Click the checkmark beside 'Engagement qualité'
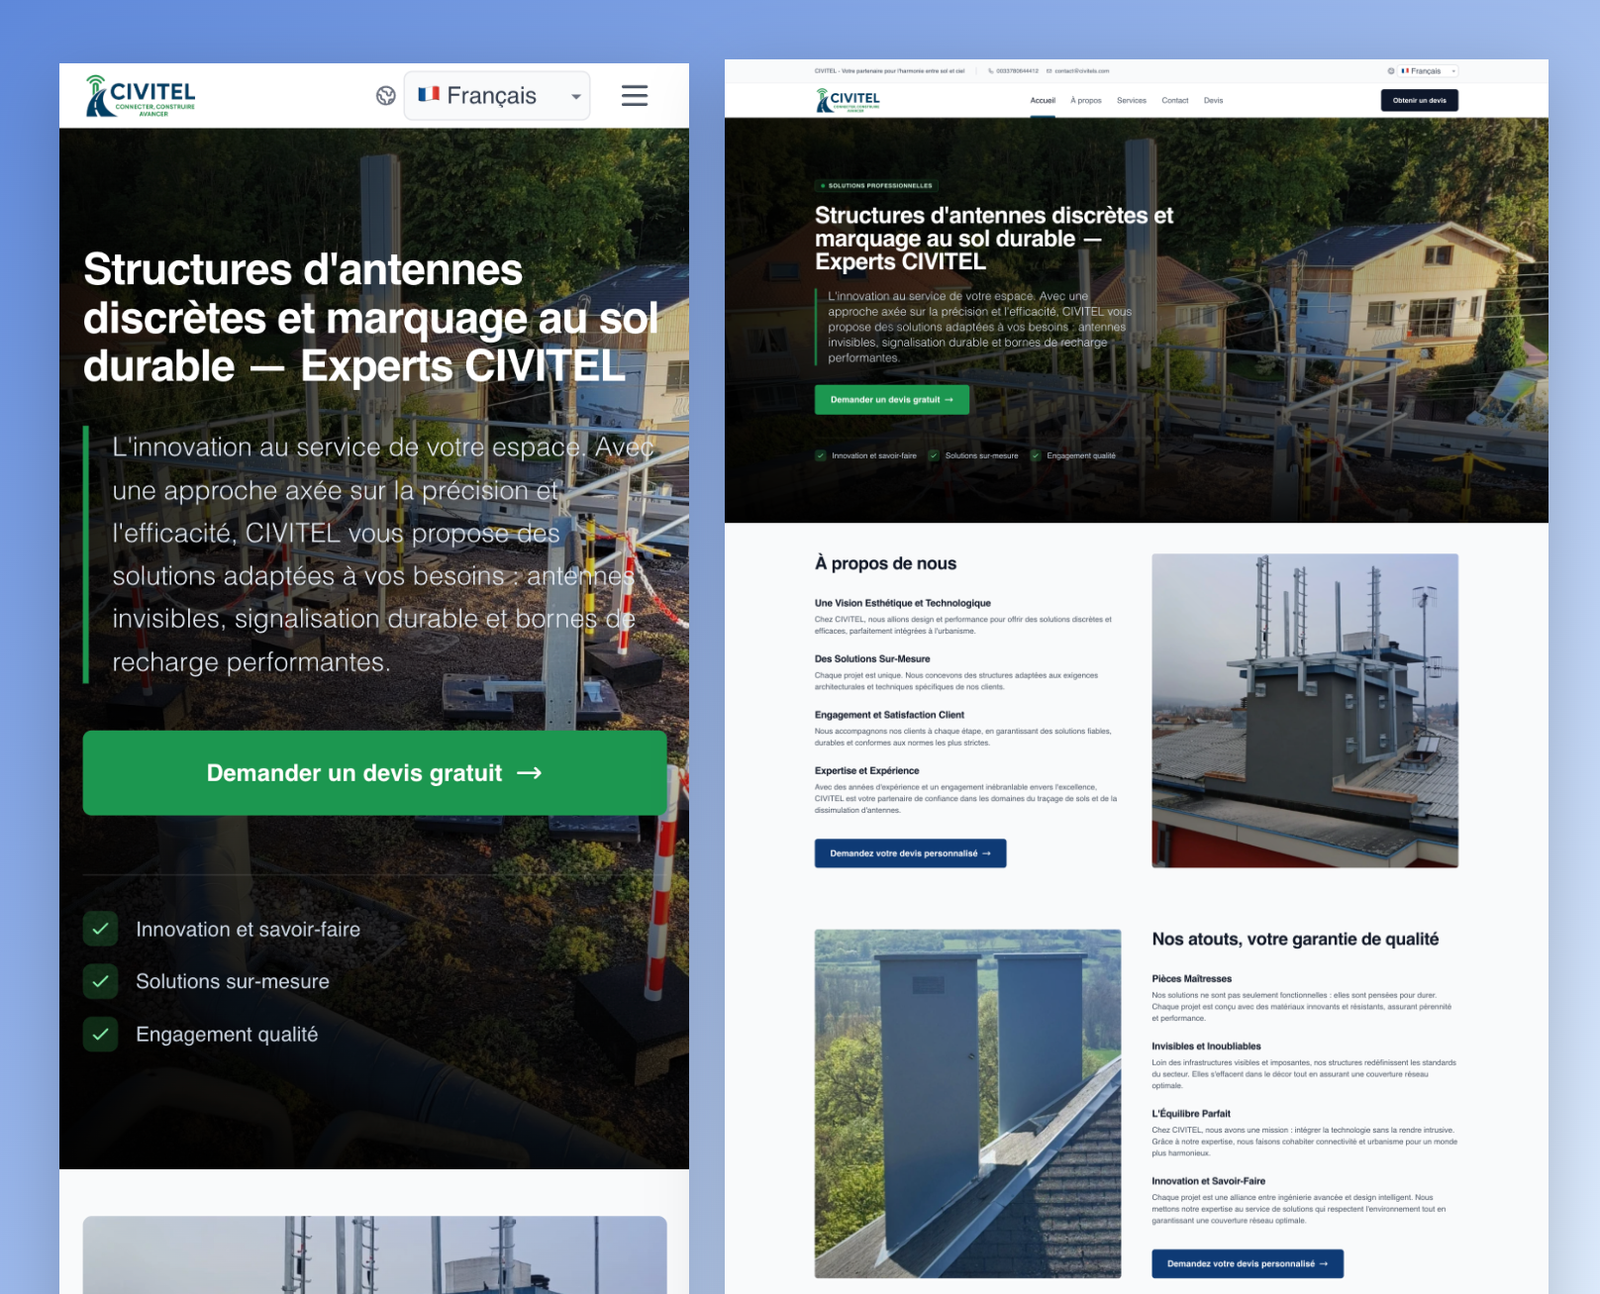Image resolution: width=1600 pixels, height=1294 pixels. 101,1034
